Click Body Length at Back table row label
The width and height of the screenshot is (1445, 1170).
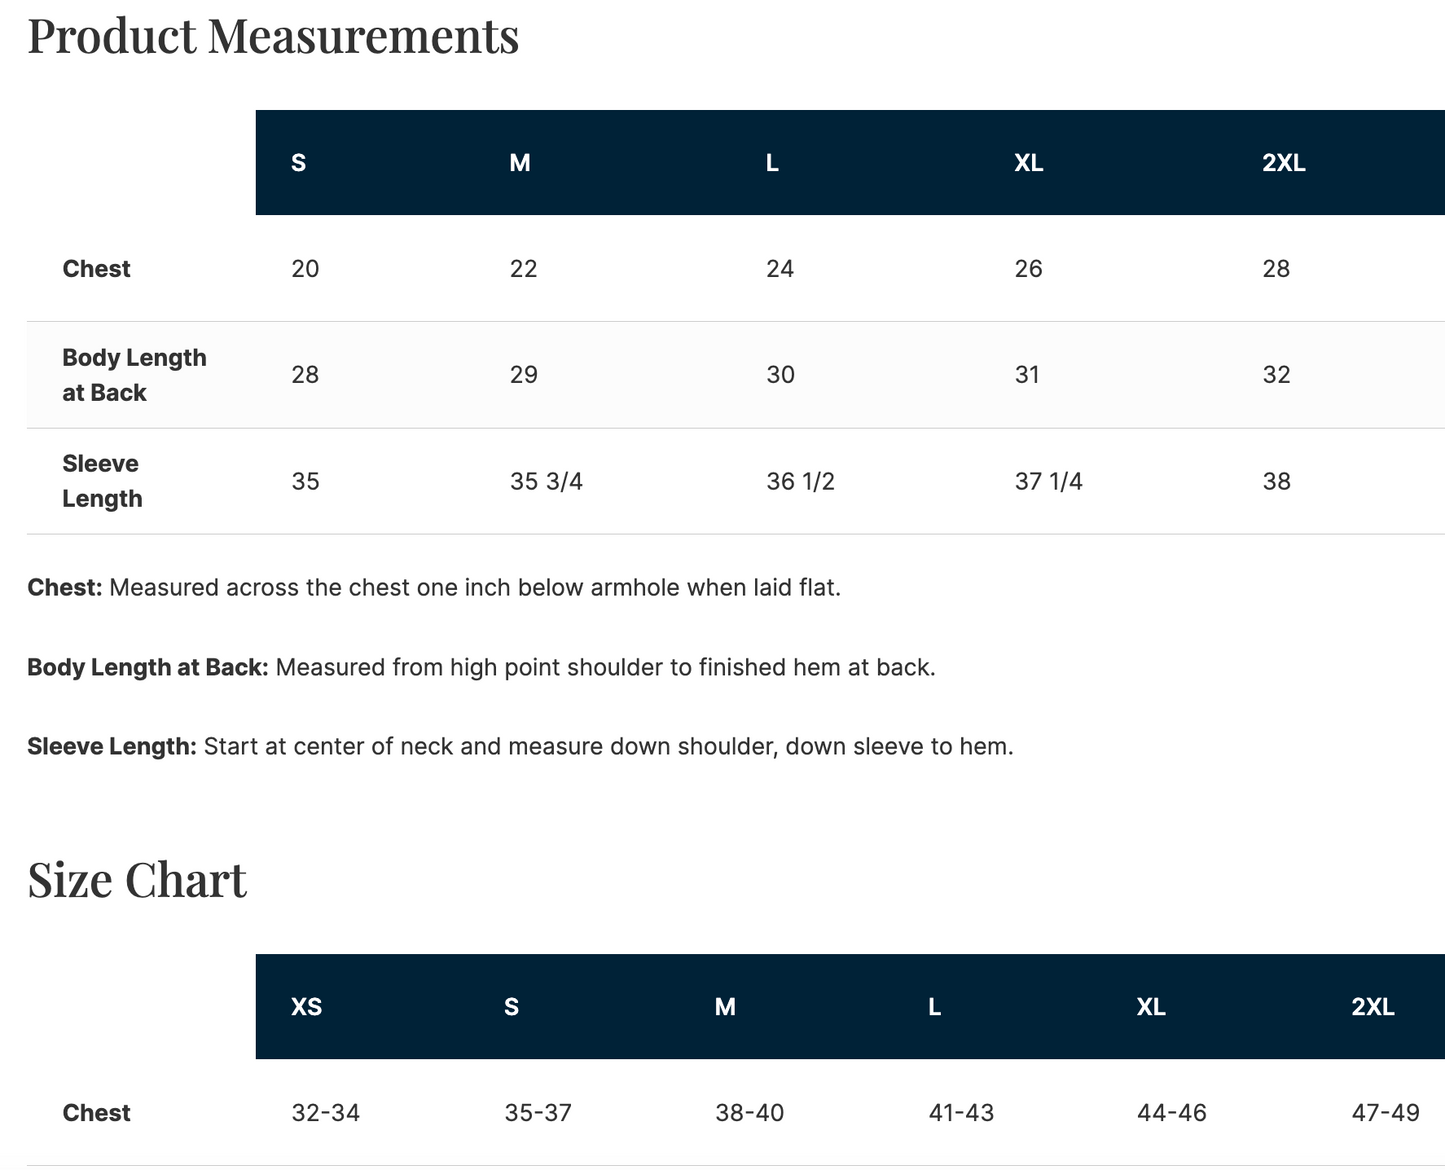[x=134, y=375]
